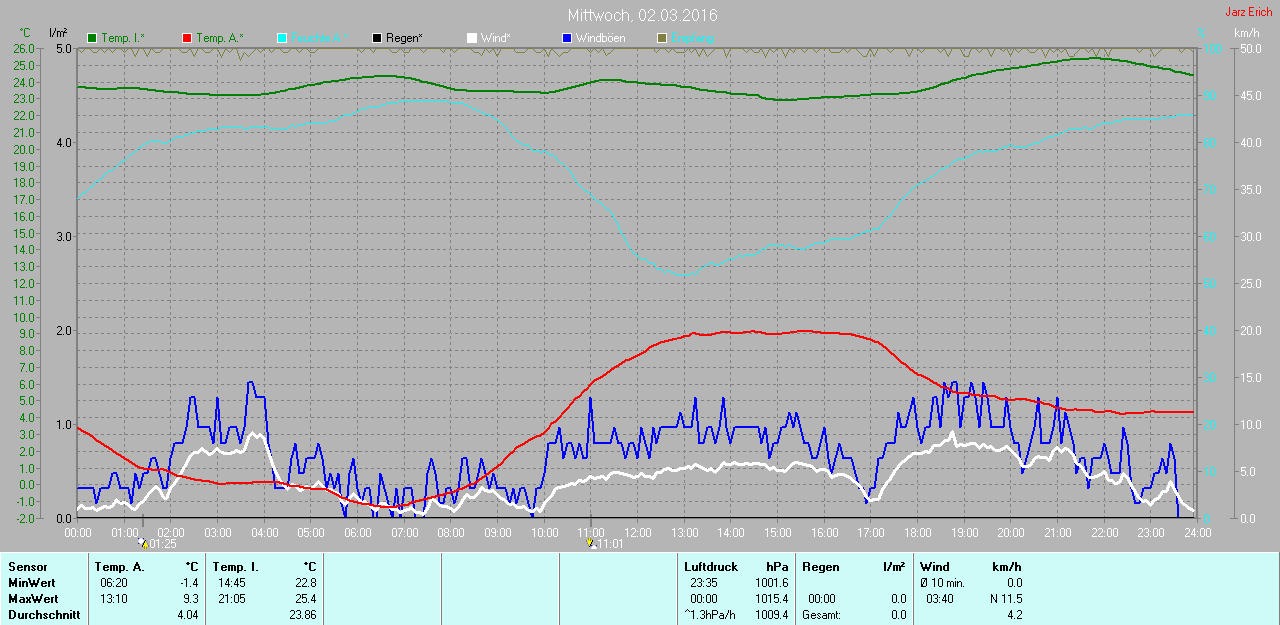Click the 'Jarz Erich' author label
This screenshot has width=1280, height=625.
1249,12
